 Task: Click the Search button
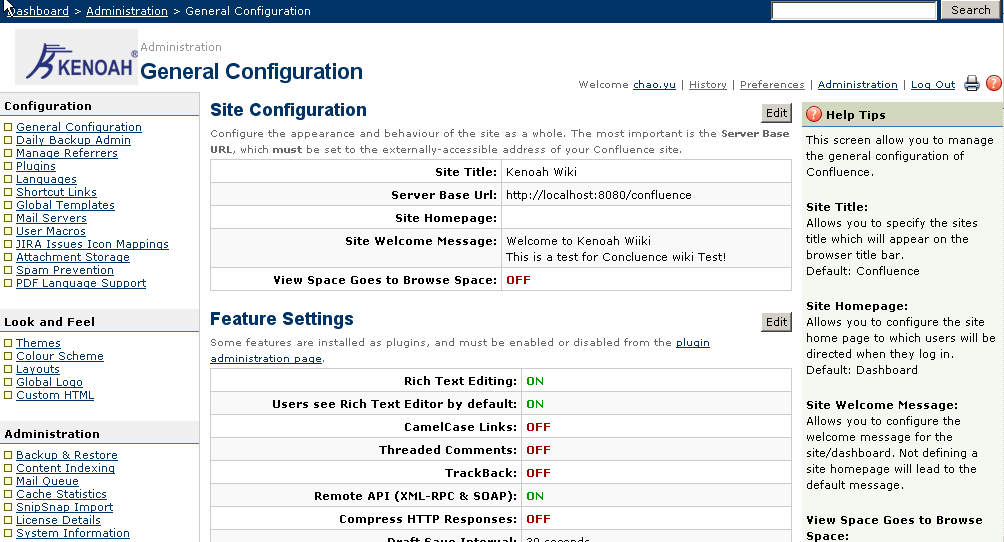click(970, 10)
